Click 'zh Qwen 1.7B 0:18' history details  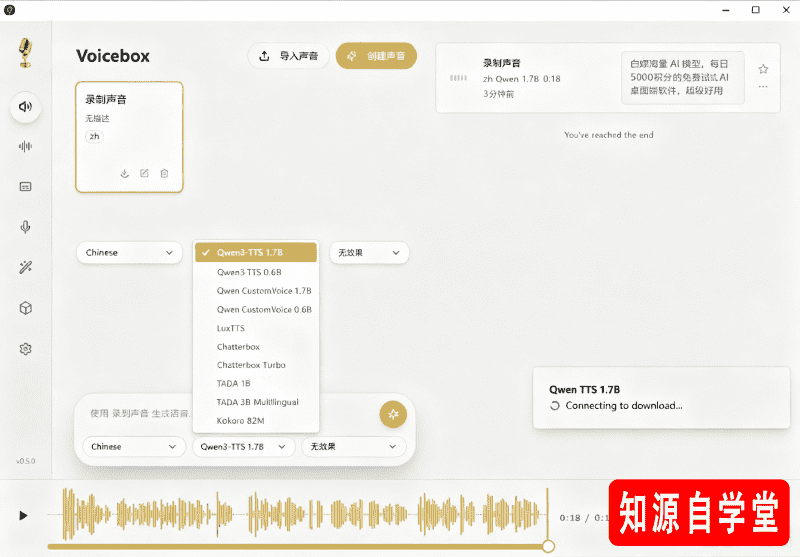521,79
